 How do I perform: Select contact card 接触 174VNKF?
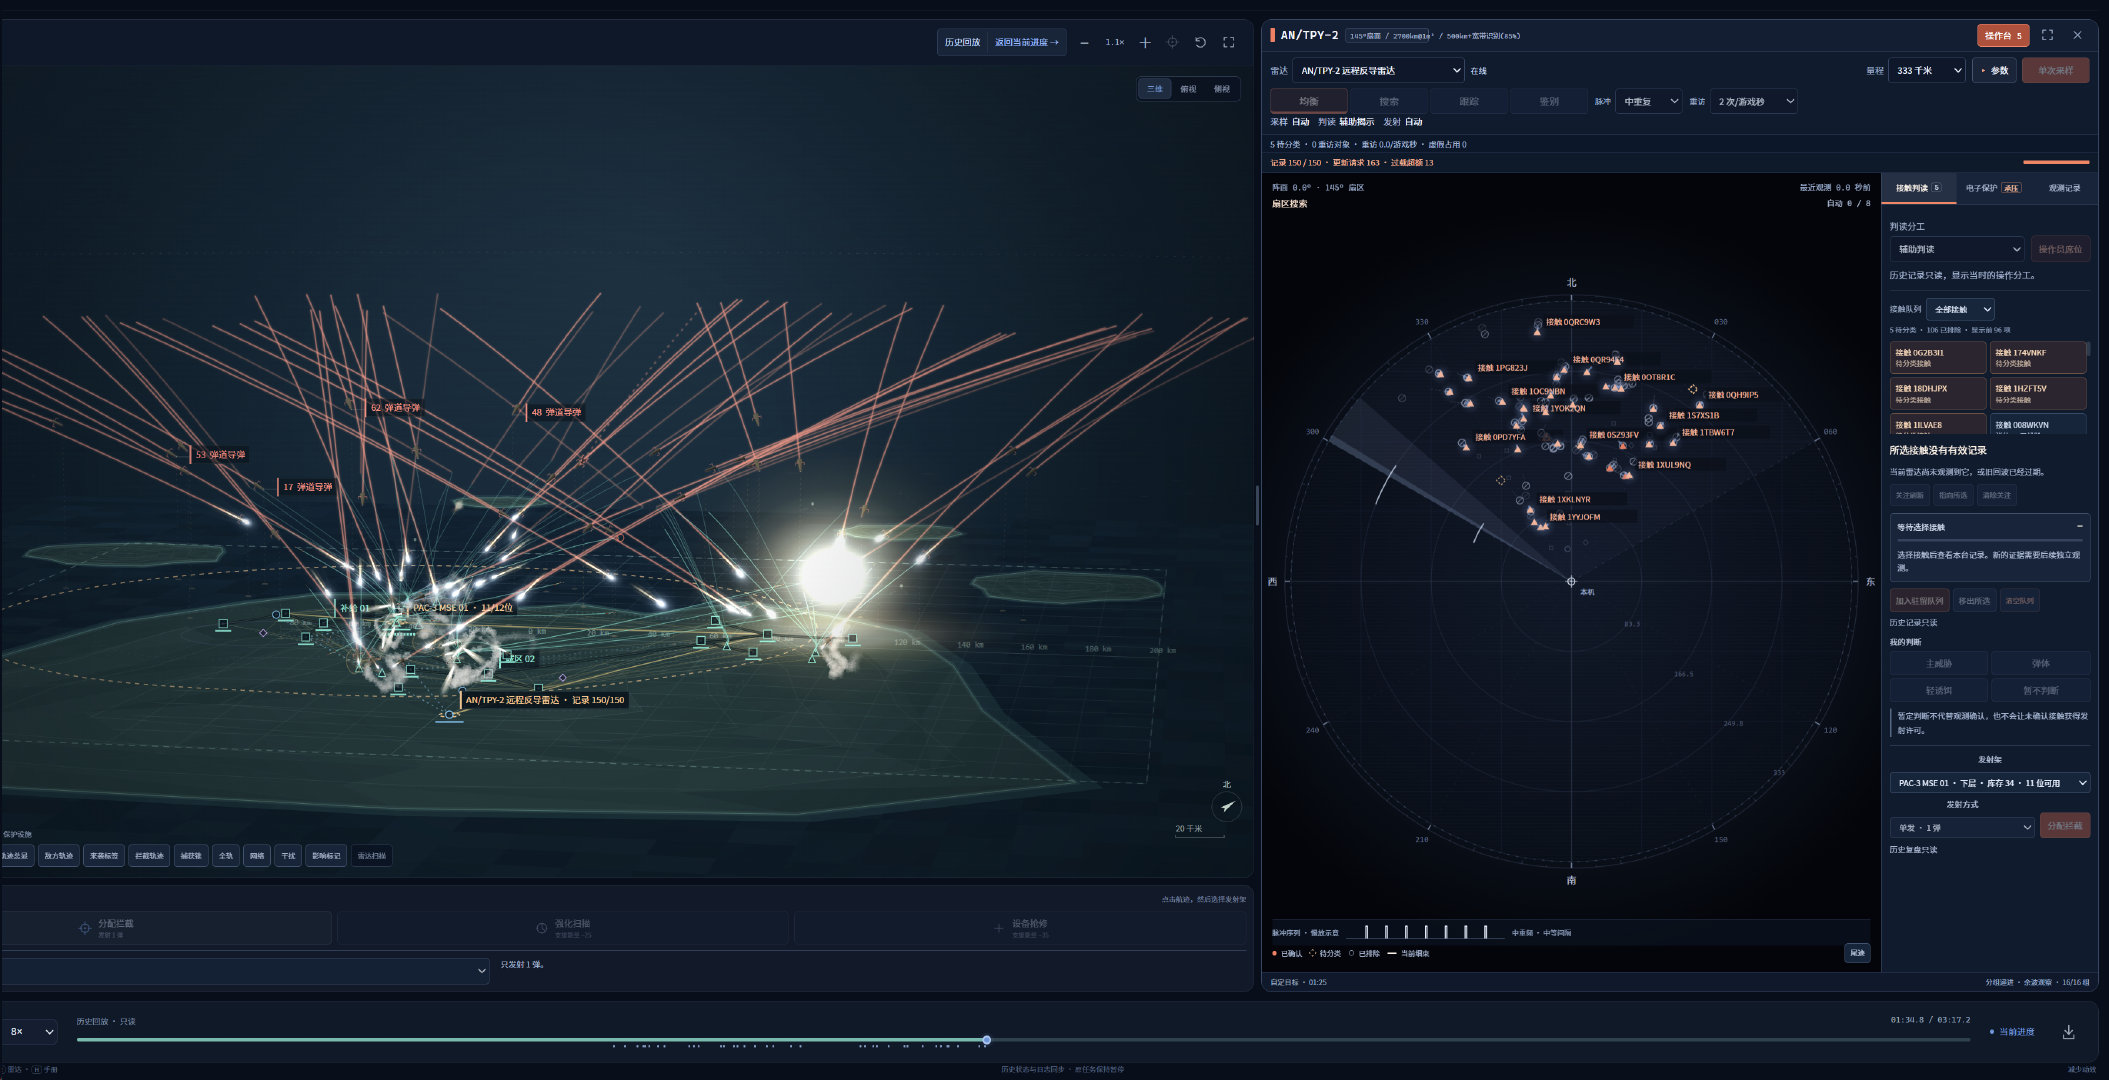pyautogui.click(x=2038, y=357)
